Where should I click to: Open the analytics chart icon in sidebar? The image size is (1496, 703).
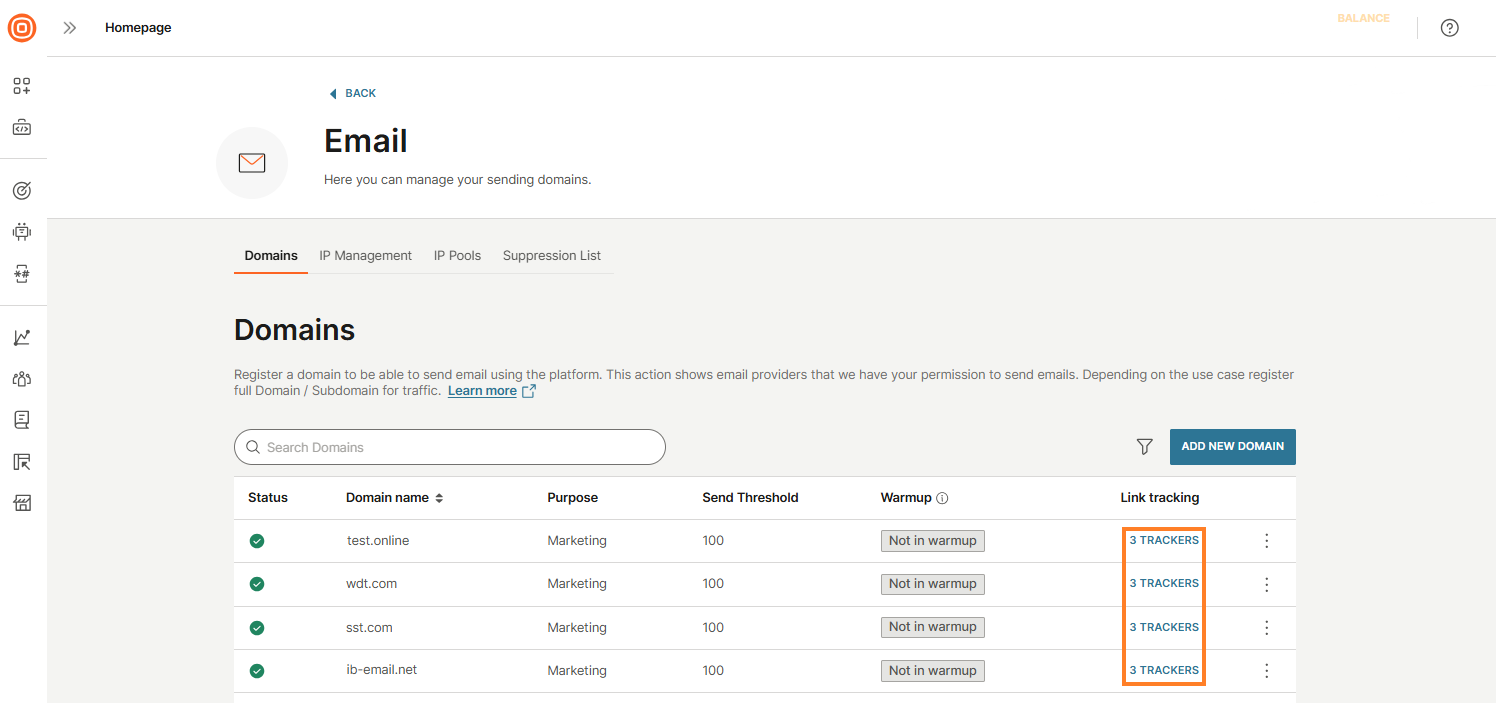pyautogui.click(x=21, y=337)
